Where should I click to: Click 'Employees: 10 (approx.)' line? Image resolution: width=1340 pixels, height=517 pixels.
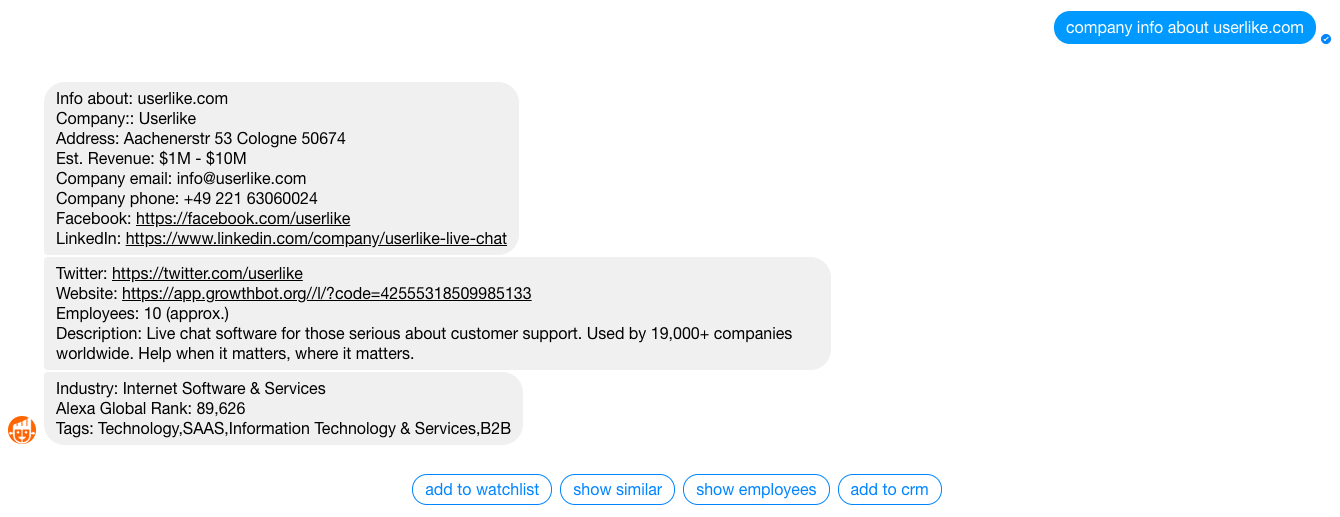pyautogui.click(x=142, y=313)
